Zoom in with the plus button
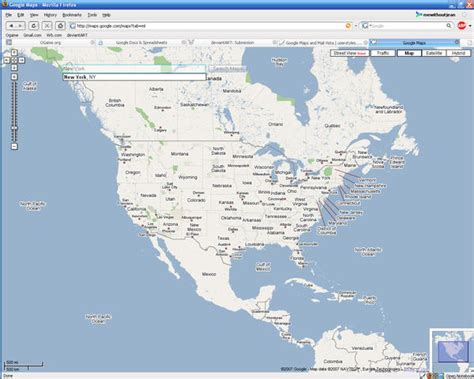474x379 pixels. (x=14, y=77)
